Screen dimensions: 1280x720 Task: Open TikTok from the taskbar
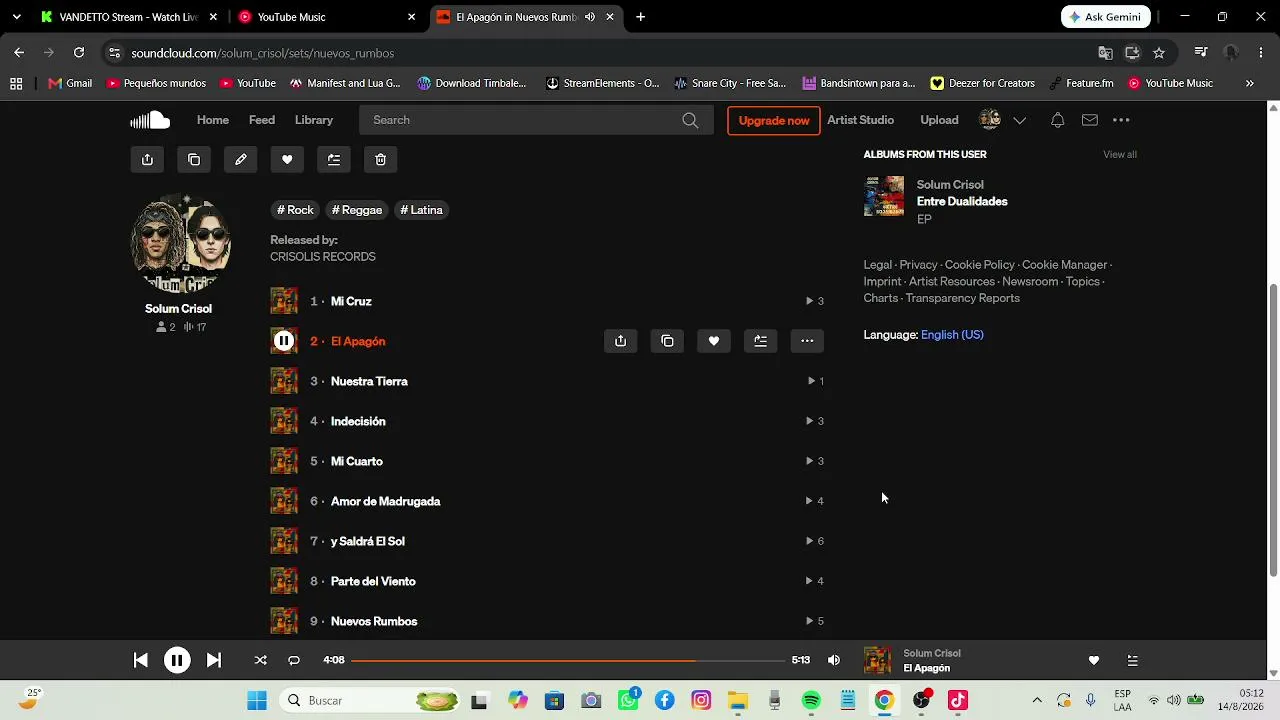pos(958,700)
